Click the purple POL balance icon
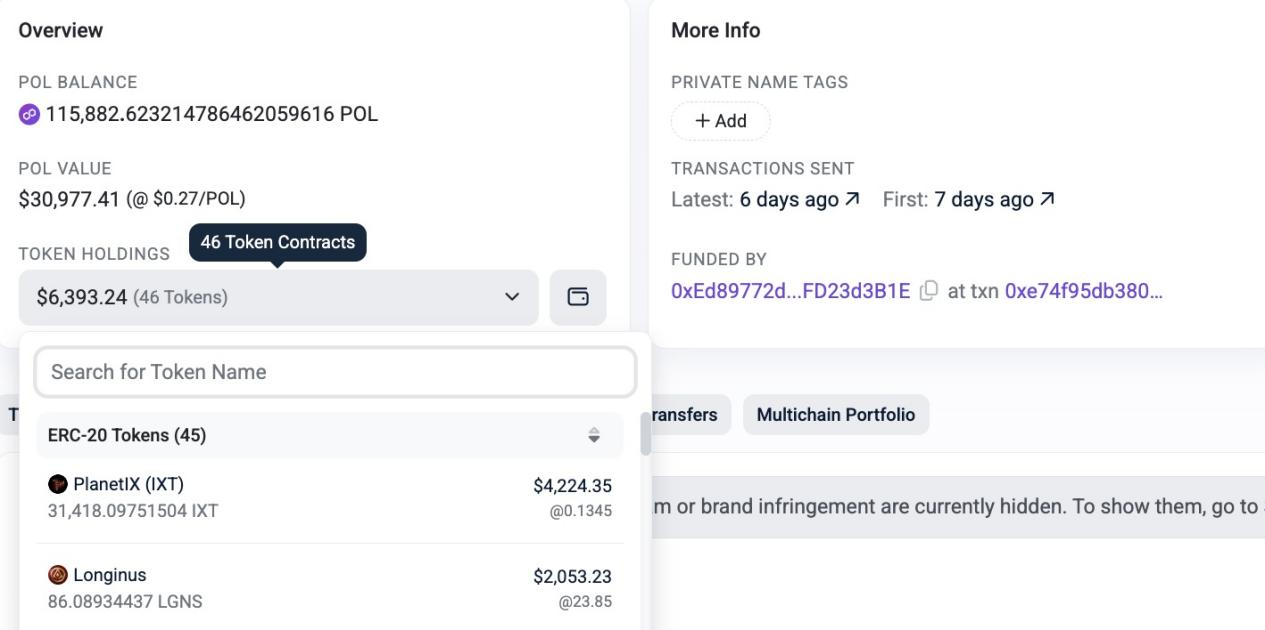This screenshot has height=630, width=1265. click(29, 115)
